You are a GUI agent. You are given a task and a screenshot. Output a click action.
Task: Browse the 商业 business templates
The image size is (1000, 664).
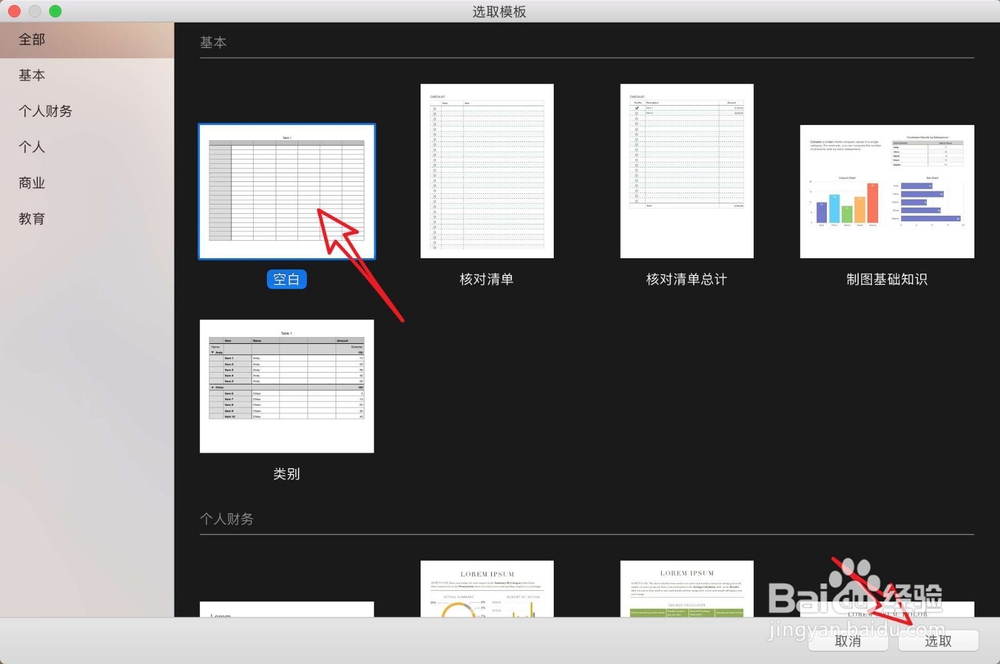(x=30, y=183)
